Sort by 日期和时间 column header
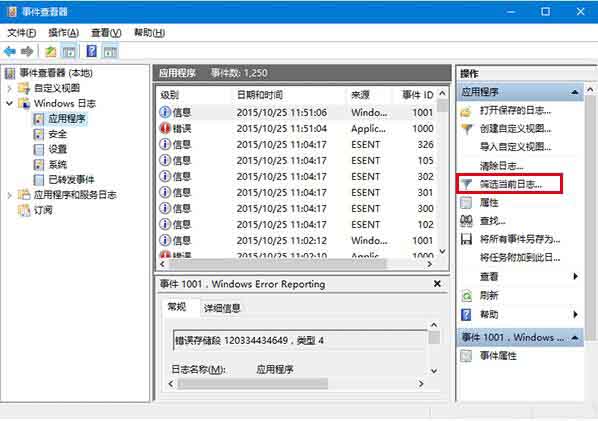Image resolution: width=598 pixels, height=421 pixels. click(x=290, y=95)
